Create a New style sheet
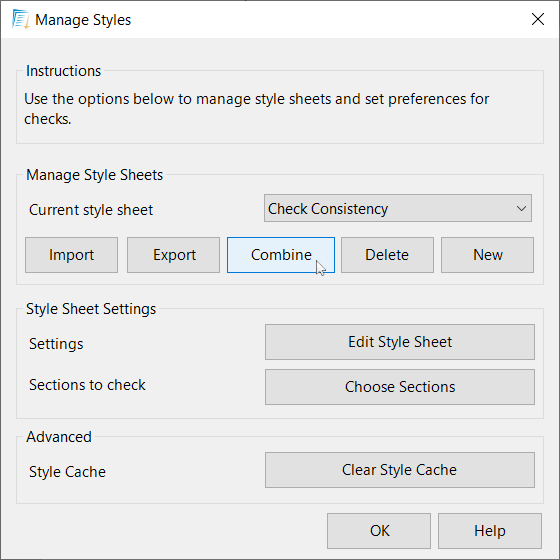 (x=488, y=255)
